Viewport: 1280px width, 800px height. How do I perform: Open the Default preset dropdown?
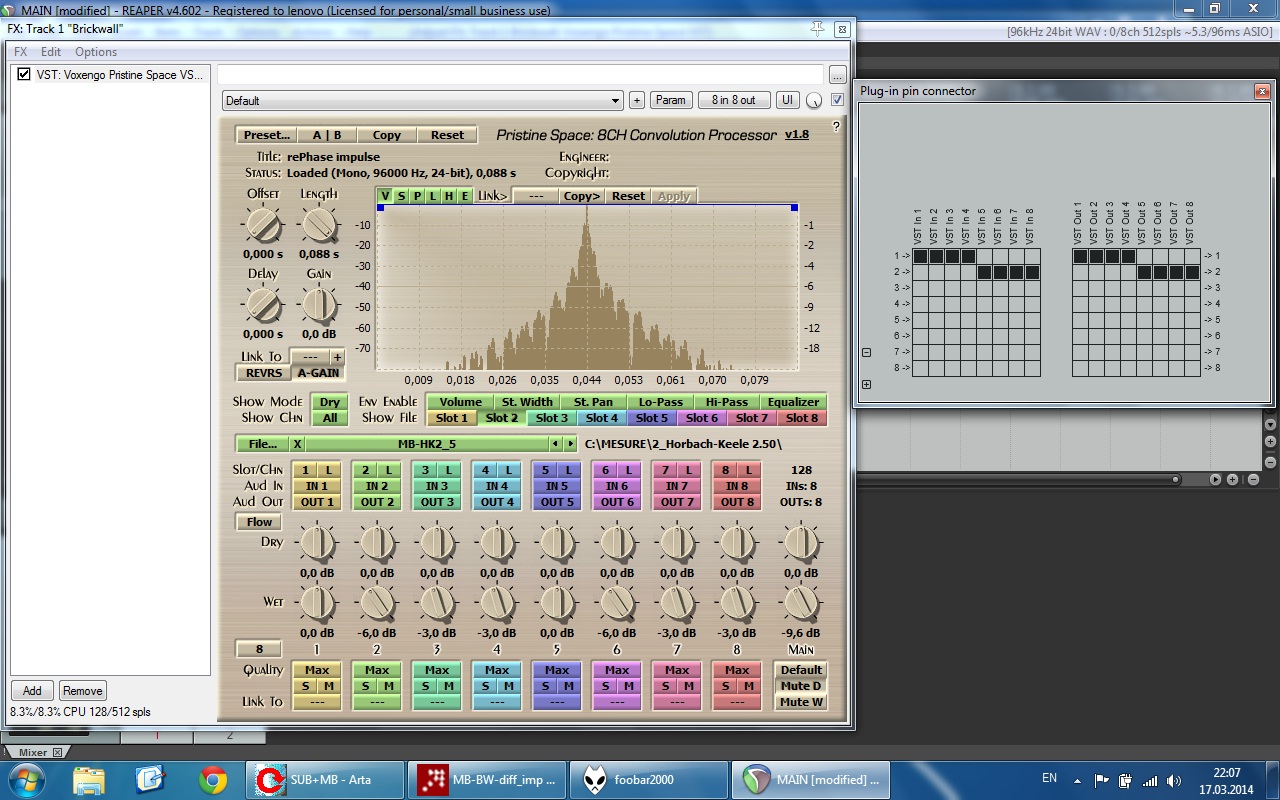click(x=421, y=101)
